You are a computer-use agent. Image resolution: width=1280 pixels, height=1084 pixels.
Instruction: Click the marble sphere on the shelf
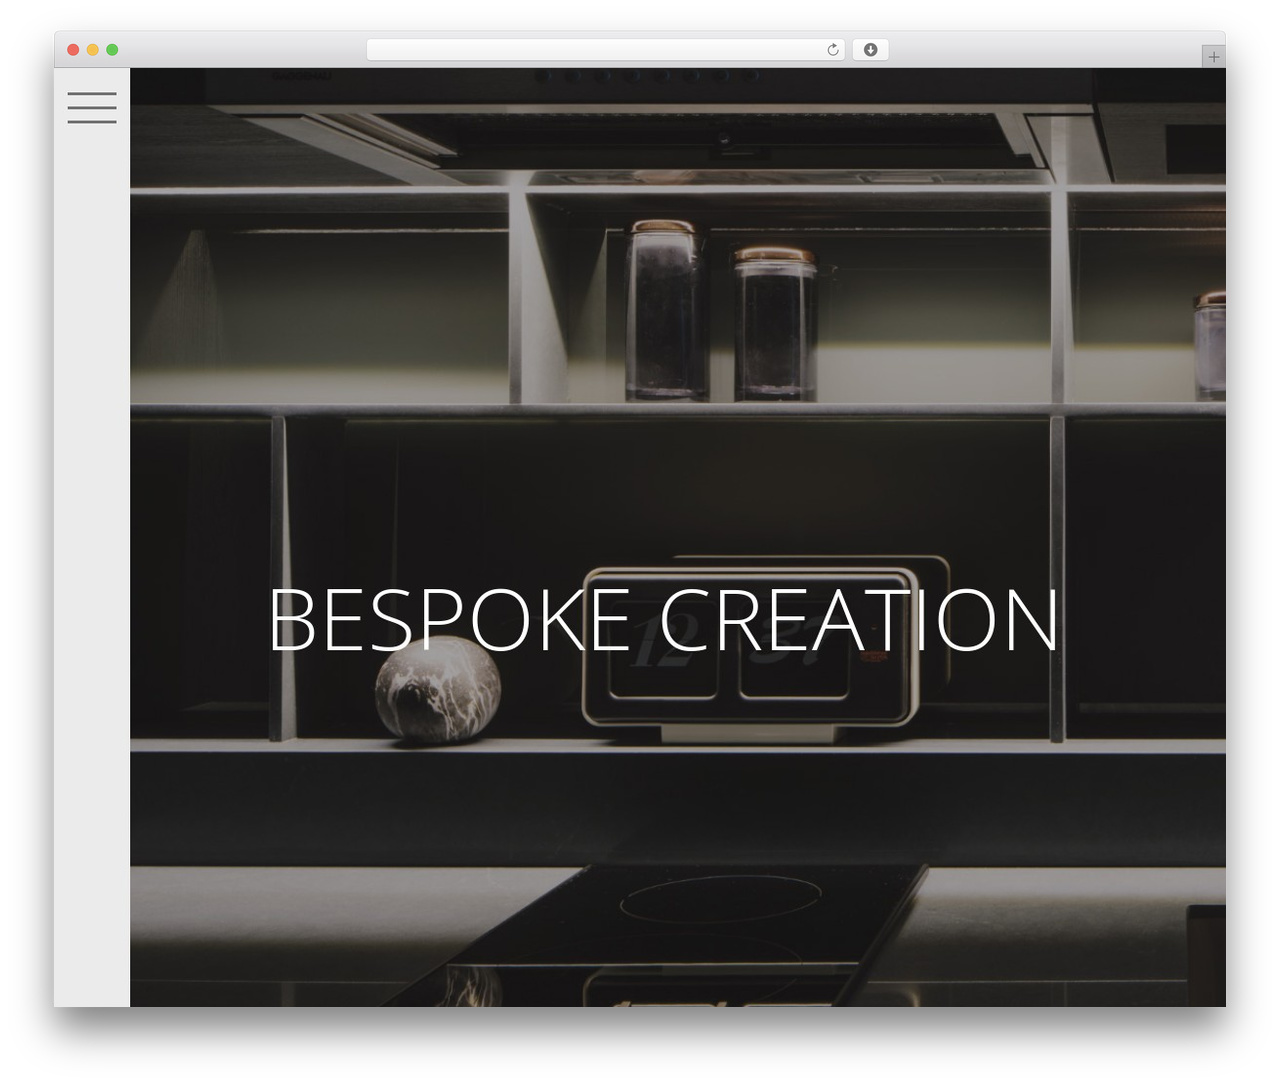tap(437, 690)
